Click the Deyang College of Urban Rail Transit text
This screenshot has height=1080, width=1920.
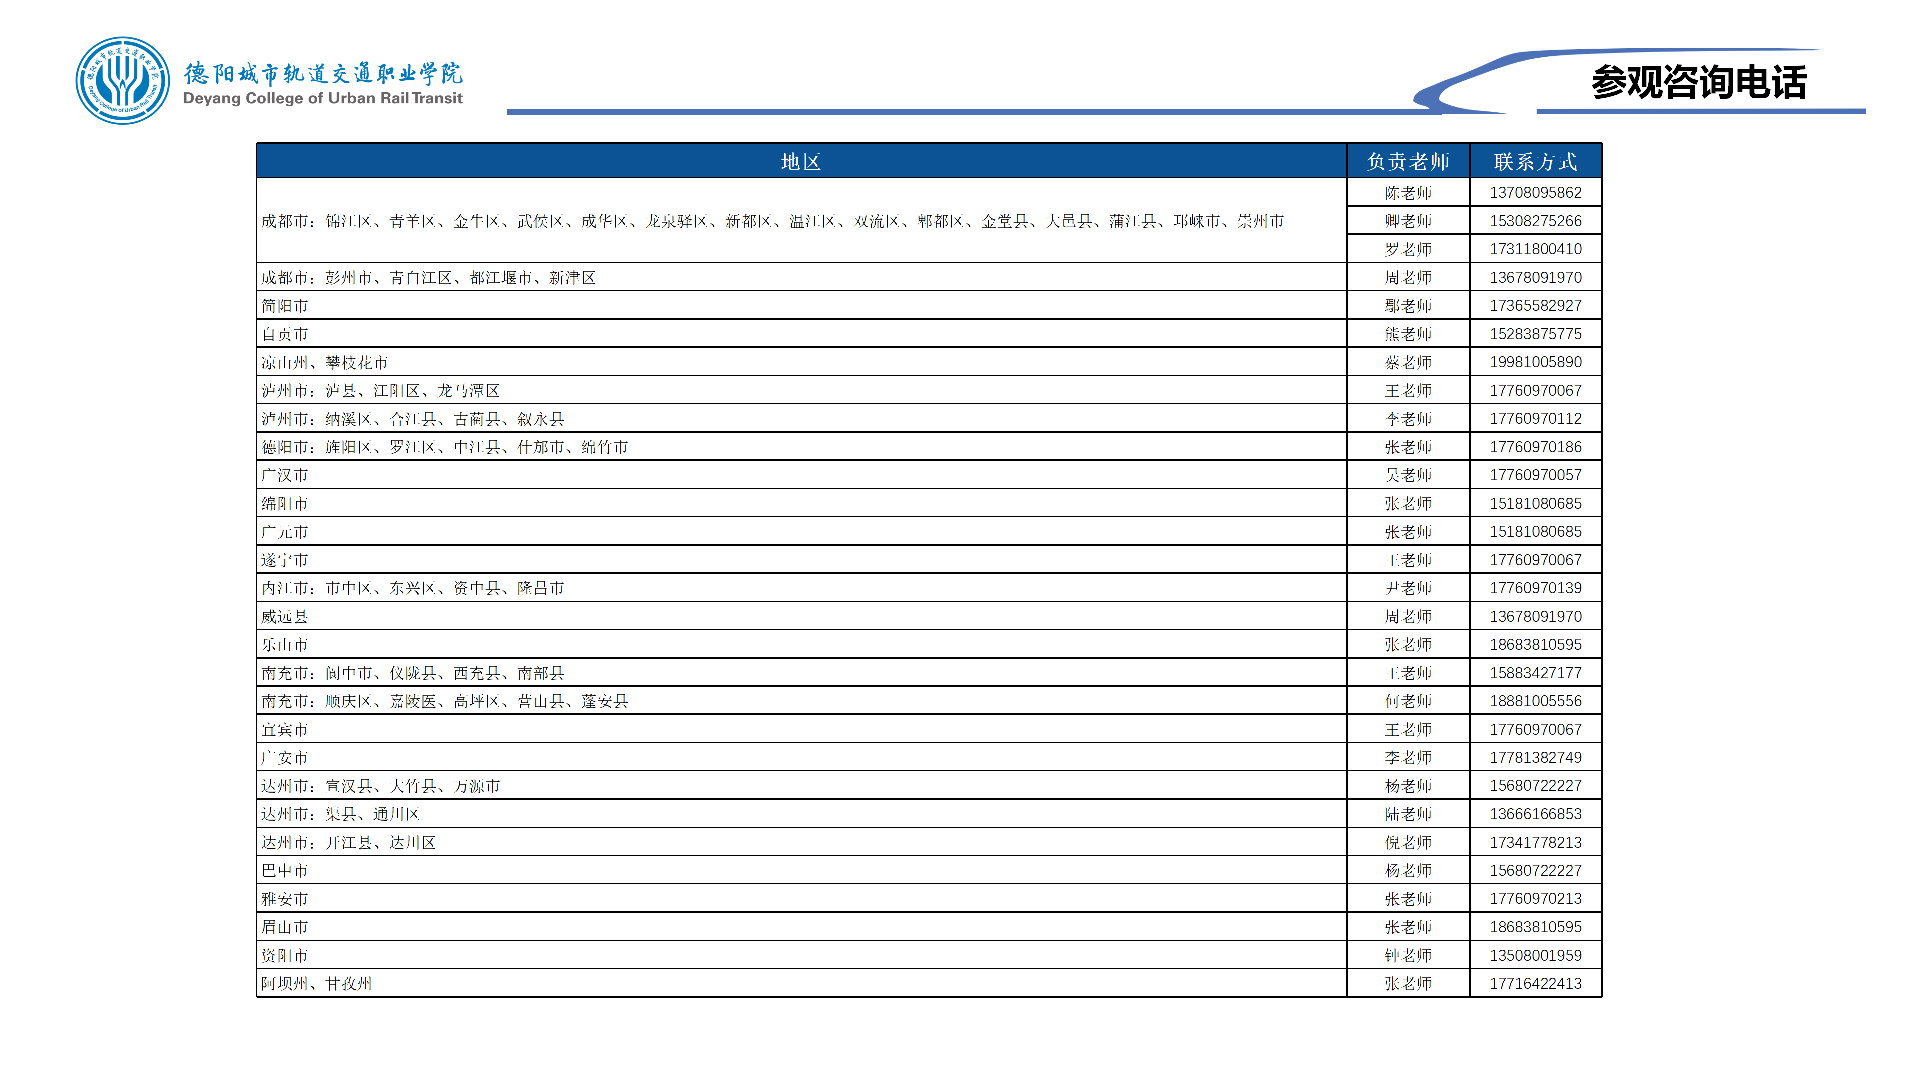point(322,98)
